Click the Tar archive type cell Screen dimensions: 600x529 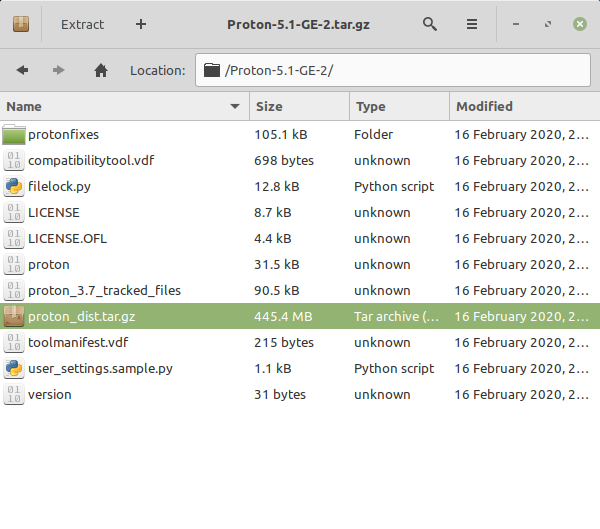(x=396, y=317)
